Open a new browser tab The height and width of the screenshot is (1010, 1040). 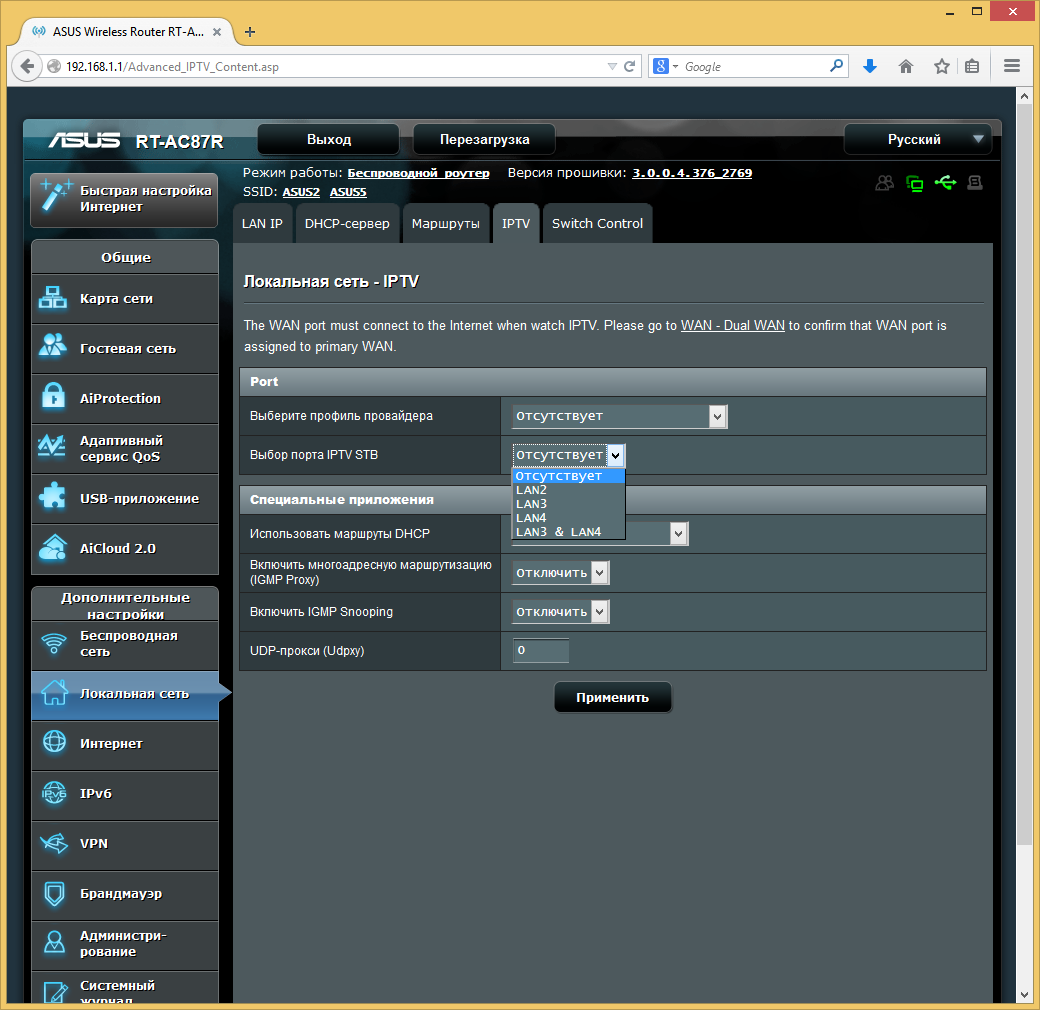[x=250, y=32]
